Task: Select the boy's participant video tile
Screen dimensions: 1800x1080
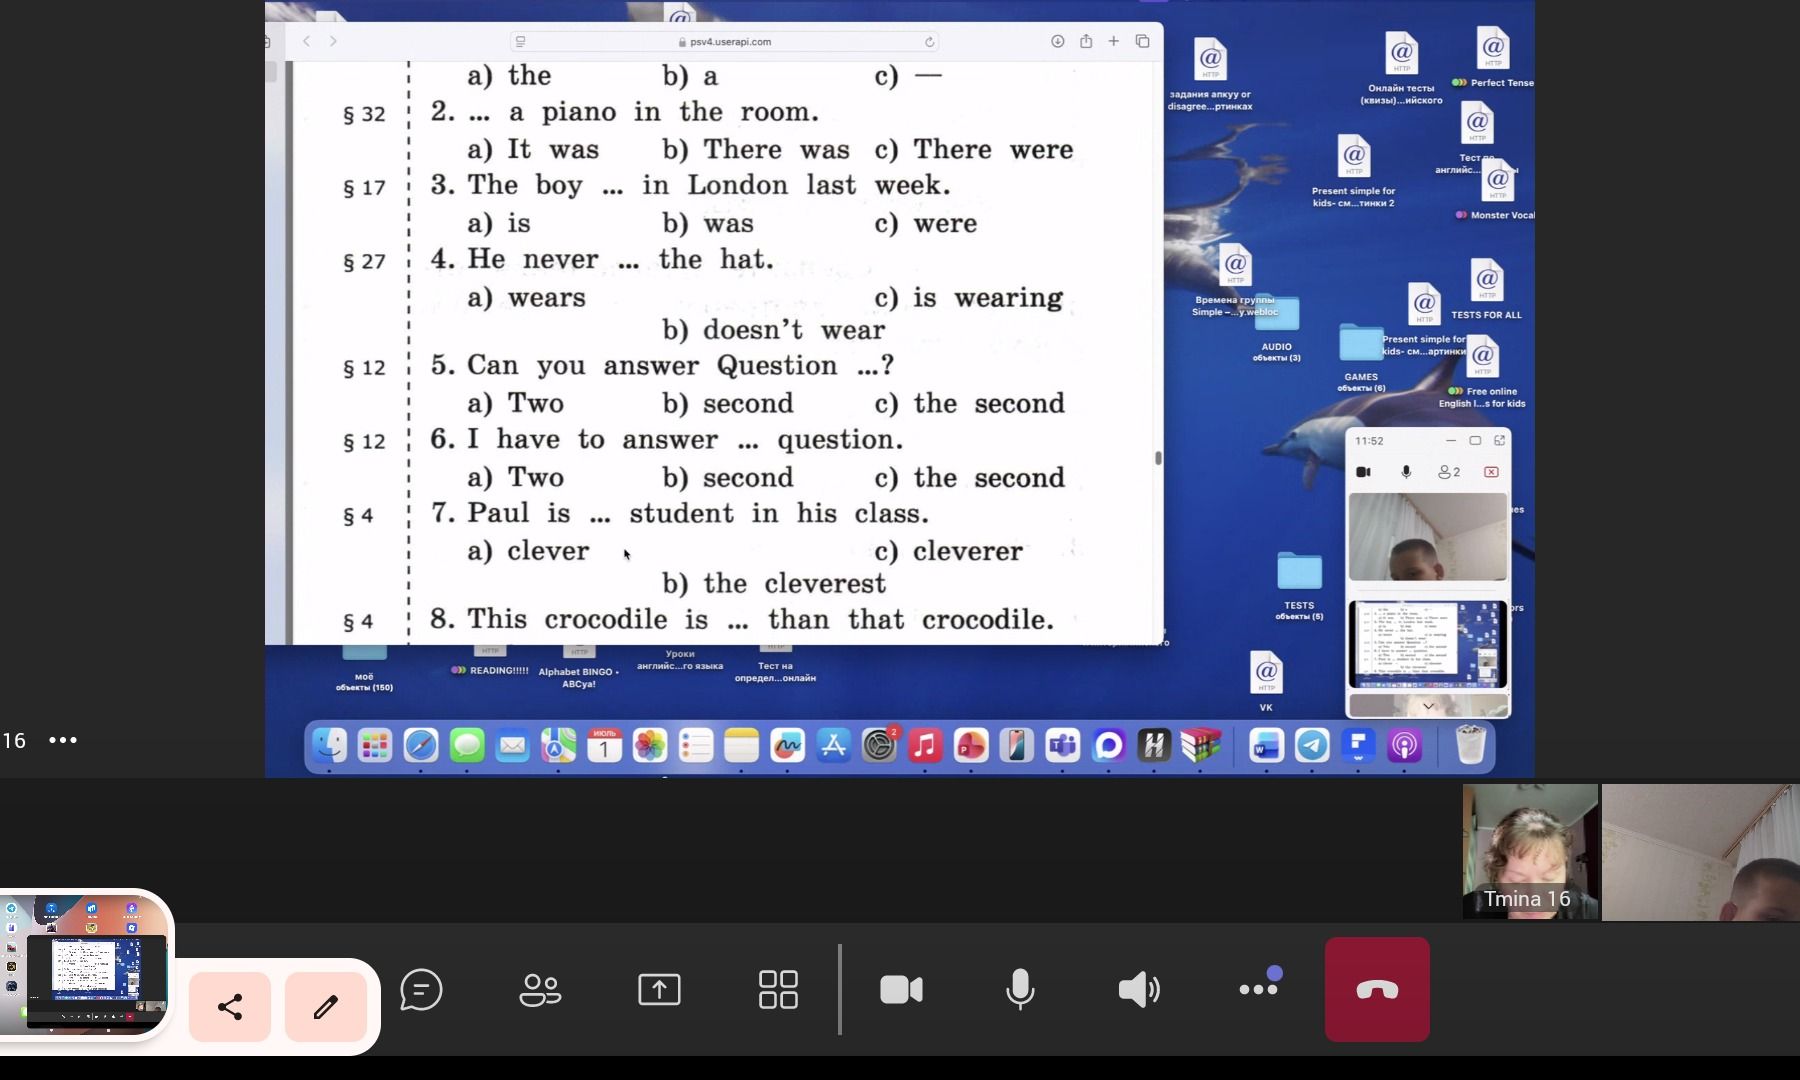Action: click(1700, 852)
